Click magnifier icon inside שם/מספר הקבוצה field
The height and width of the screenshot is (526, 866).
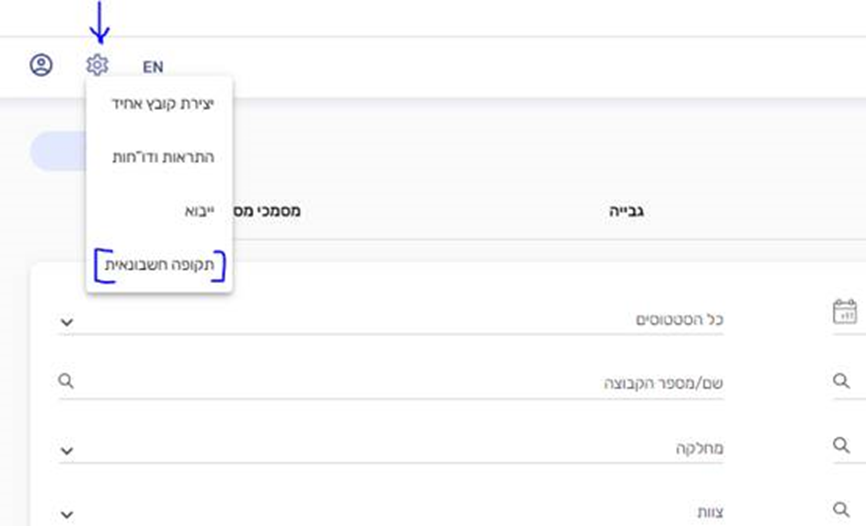(67, 381)
